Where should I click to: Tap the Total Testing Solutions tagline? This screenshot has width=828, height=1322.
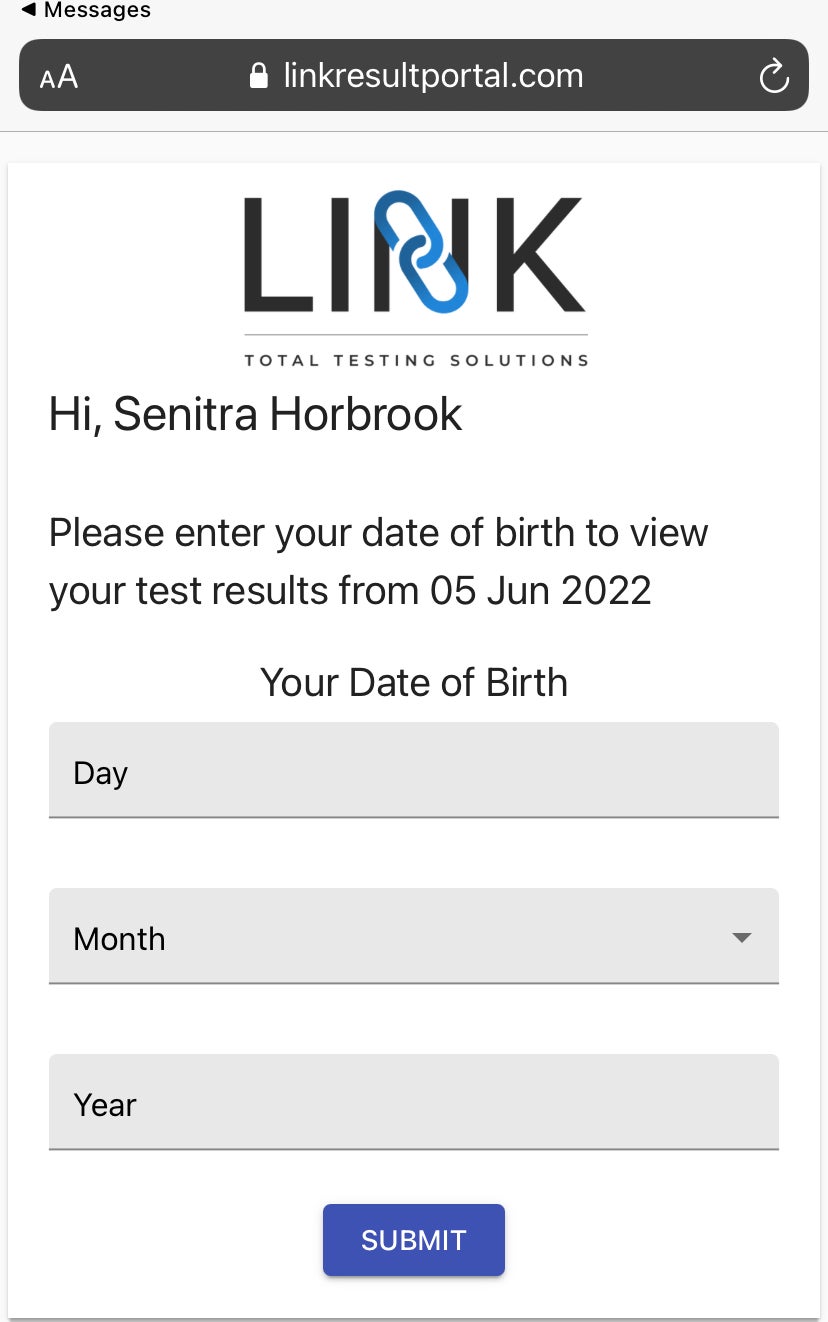(x=414, y=361)
